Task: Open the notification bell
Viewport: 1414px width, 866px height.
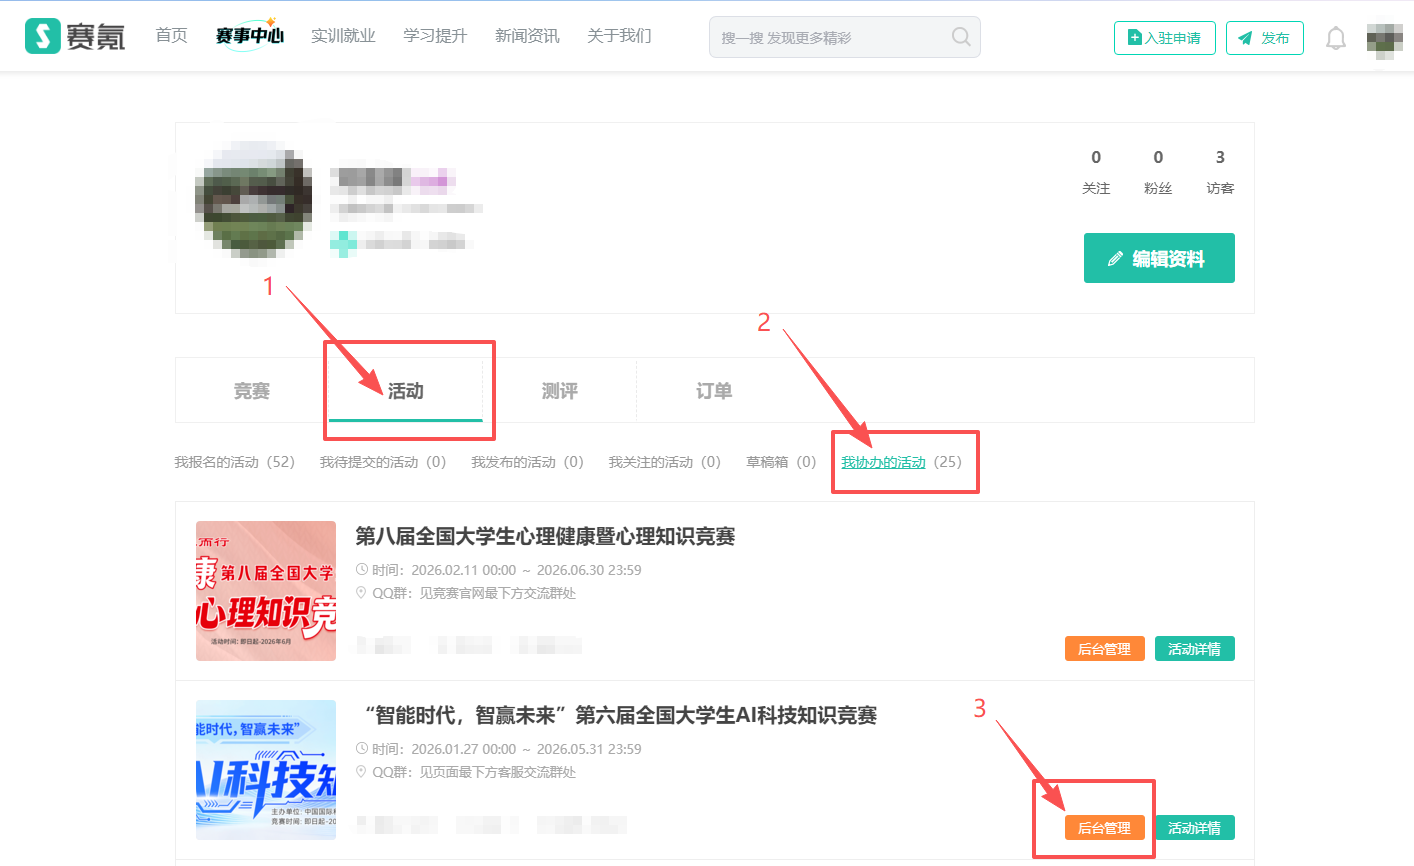Action: pyautogui.click(x=1335, y=38)
